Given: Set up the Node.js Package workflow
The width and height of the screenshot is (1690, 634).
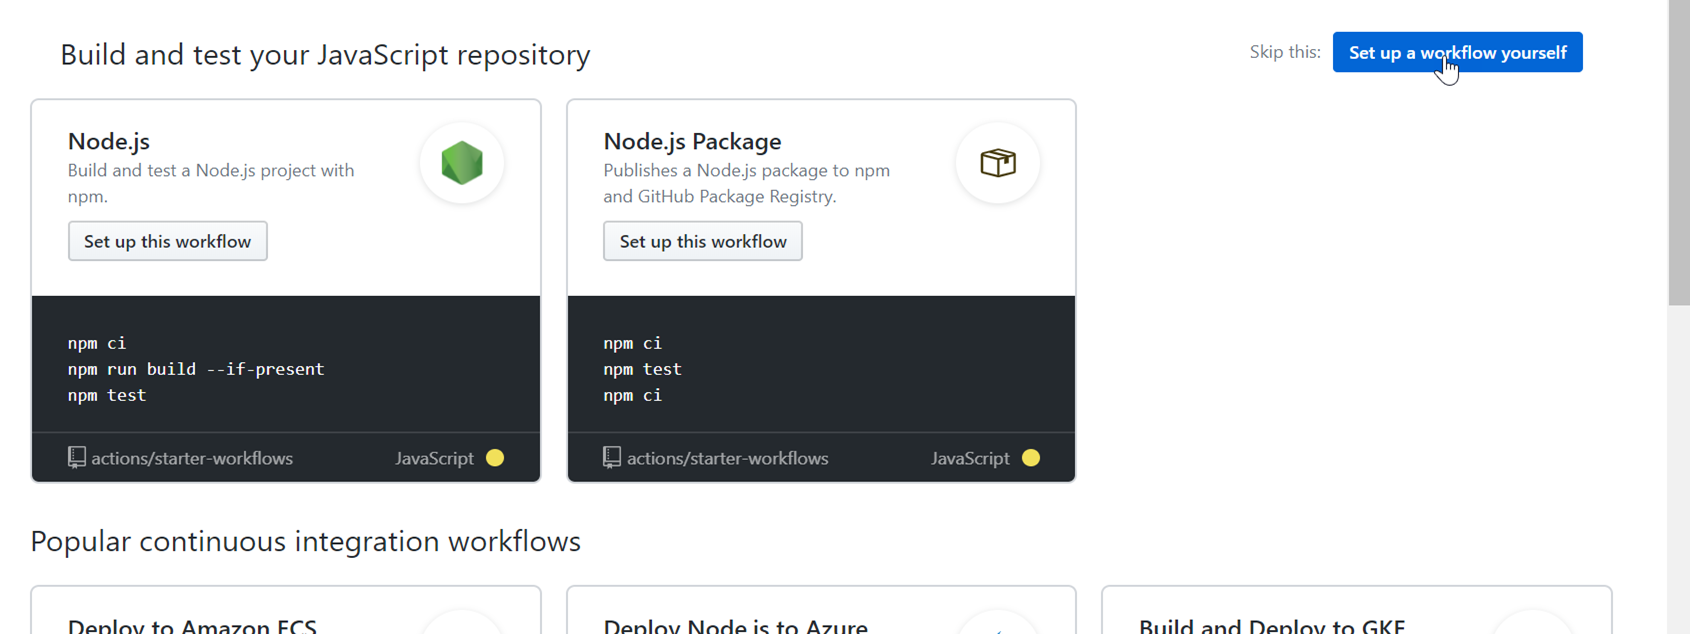Looking at the screenshot, I should (x=703, y=241).
